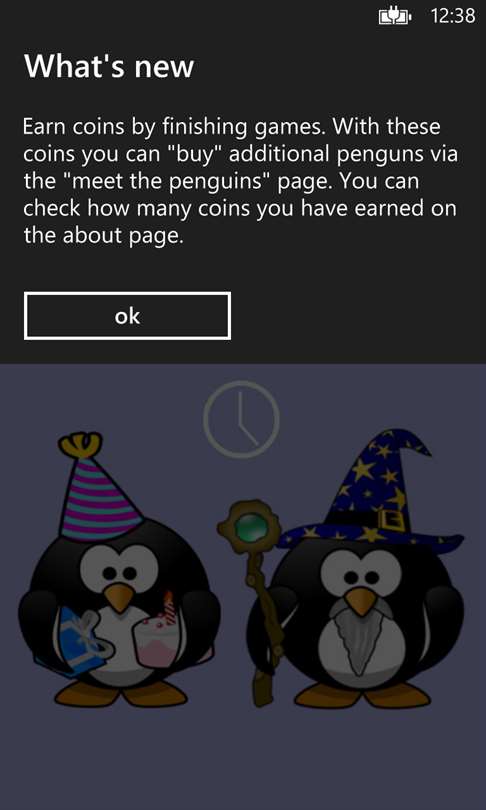
Task: Select the clock timer icon above penguins
Action: (x=241, y=419)
